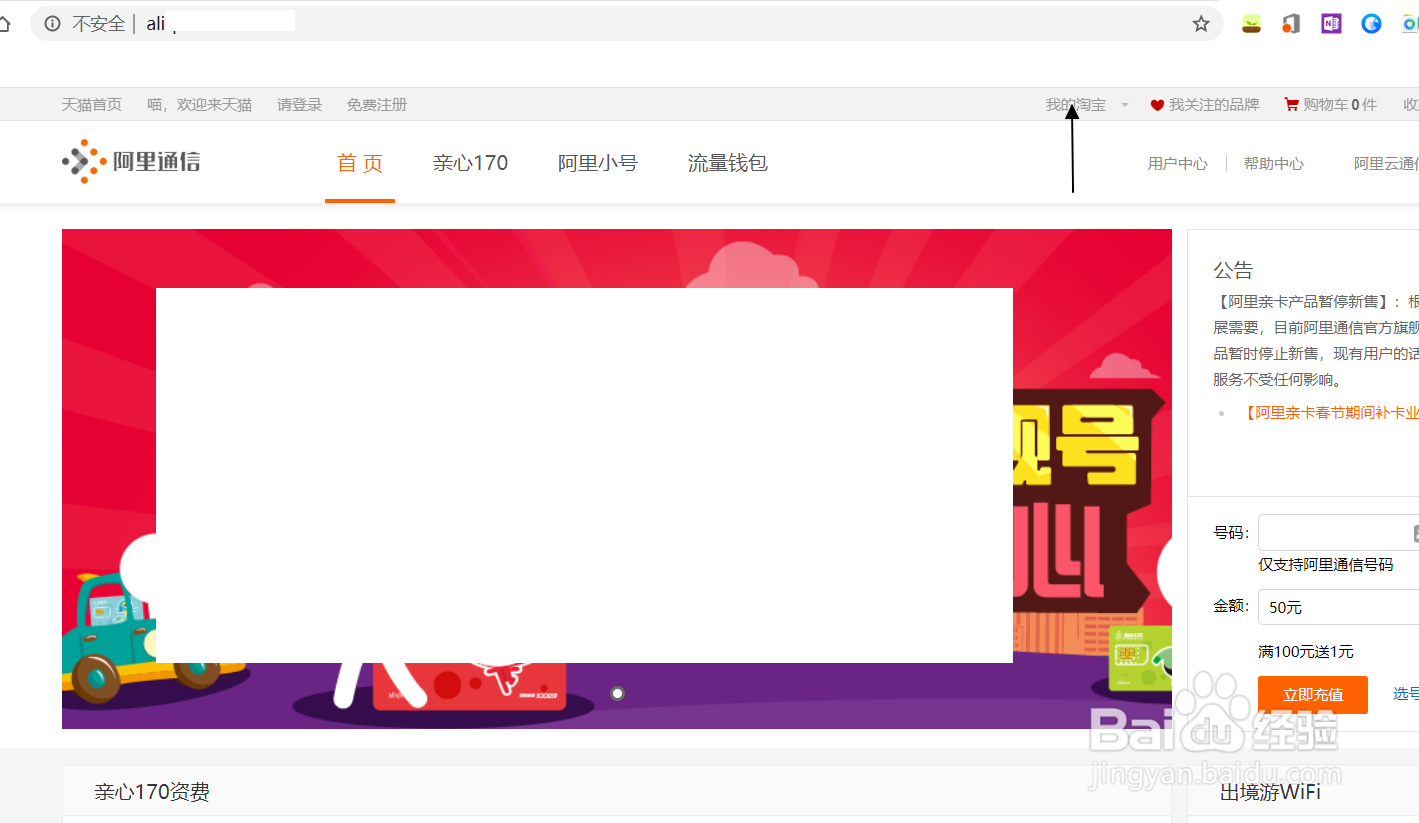Open the 购物车 0件 link
The width and height of the screenshot is (1419, 823).
tap(1340, 105)
